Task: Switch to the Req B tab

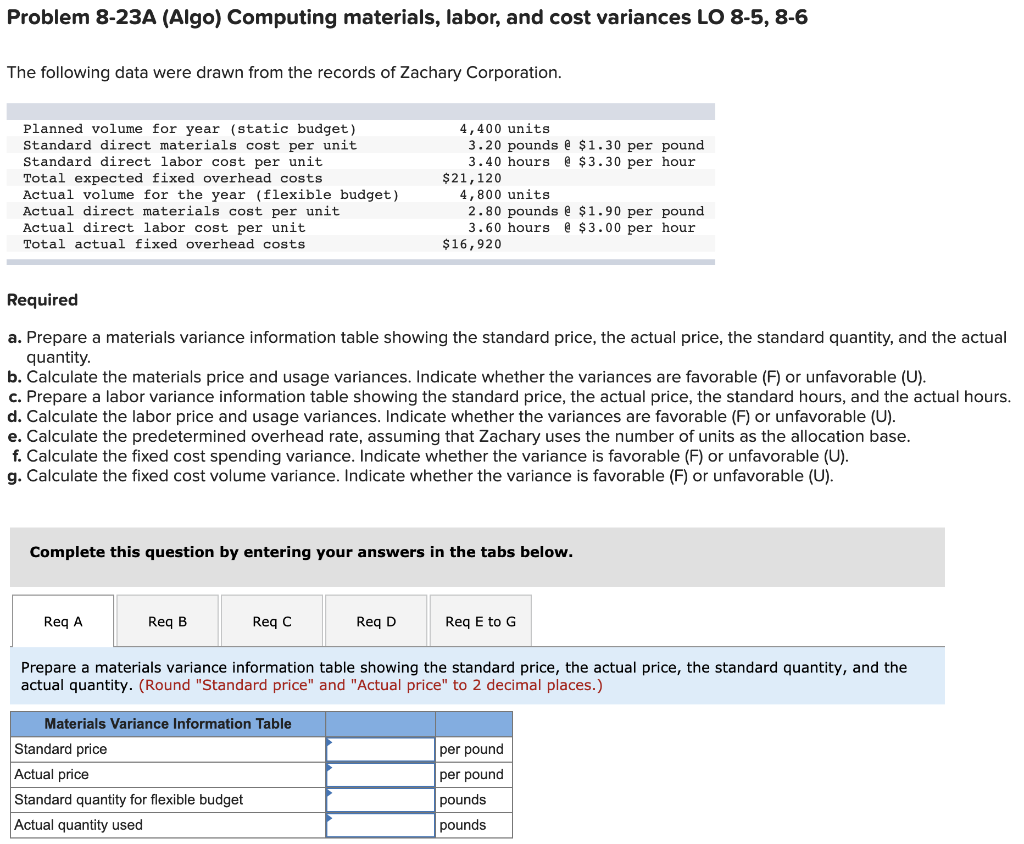Action: pos(167,620)
